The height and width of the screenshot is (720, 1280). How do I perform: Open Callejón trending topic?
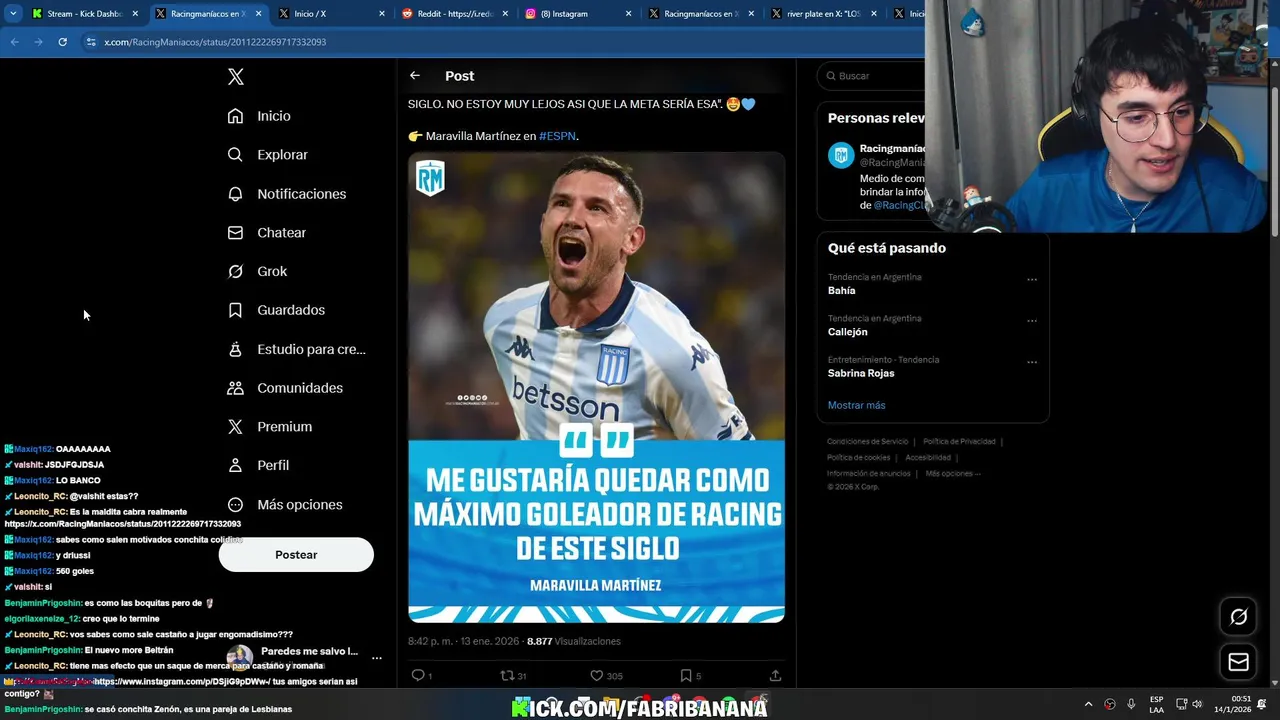point(847,332)
